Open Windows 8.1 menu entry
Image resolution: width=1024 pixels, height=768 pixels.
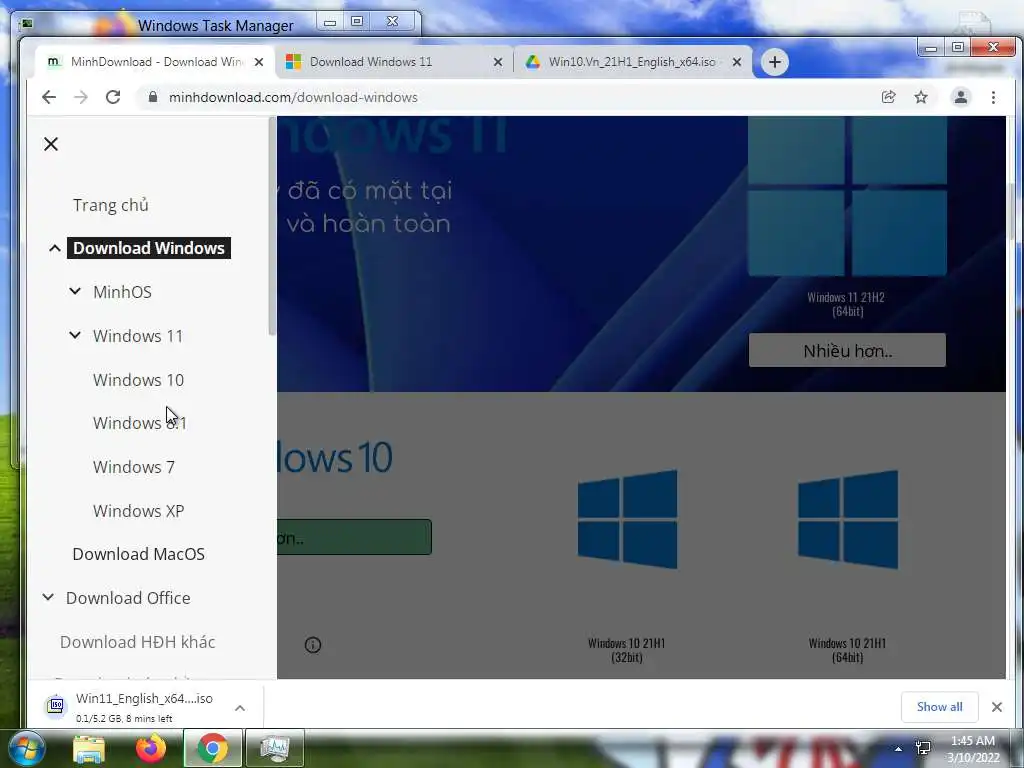click(x=140, y=423)
